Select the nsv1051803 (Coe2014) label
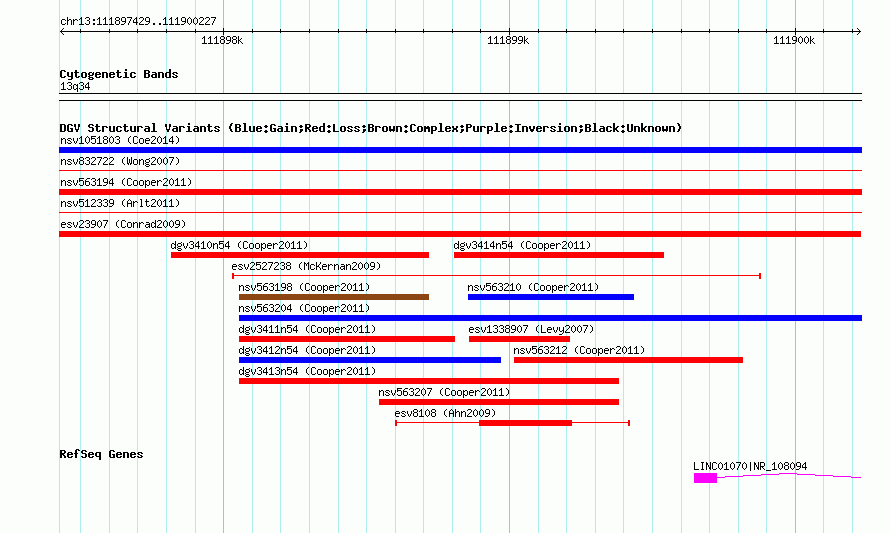The height and width of the screenshot is (533, 890). click(120, 140)
